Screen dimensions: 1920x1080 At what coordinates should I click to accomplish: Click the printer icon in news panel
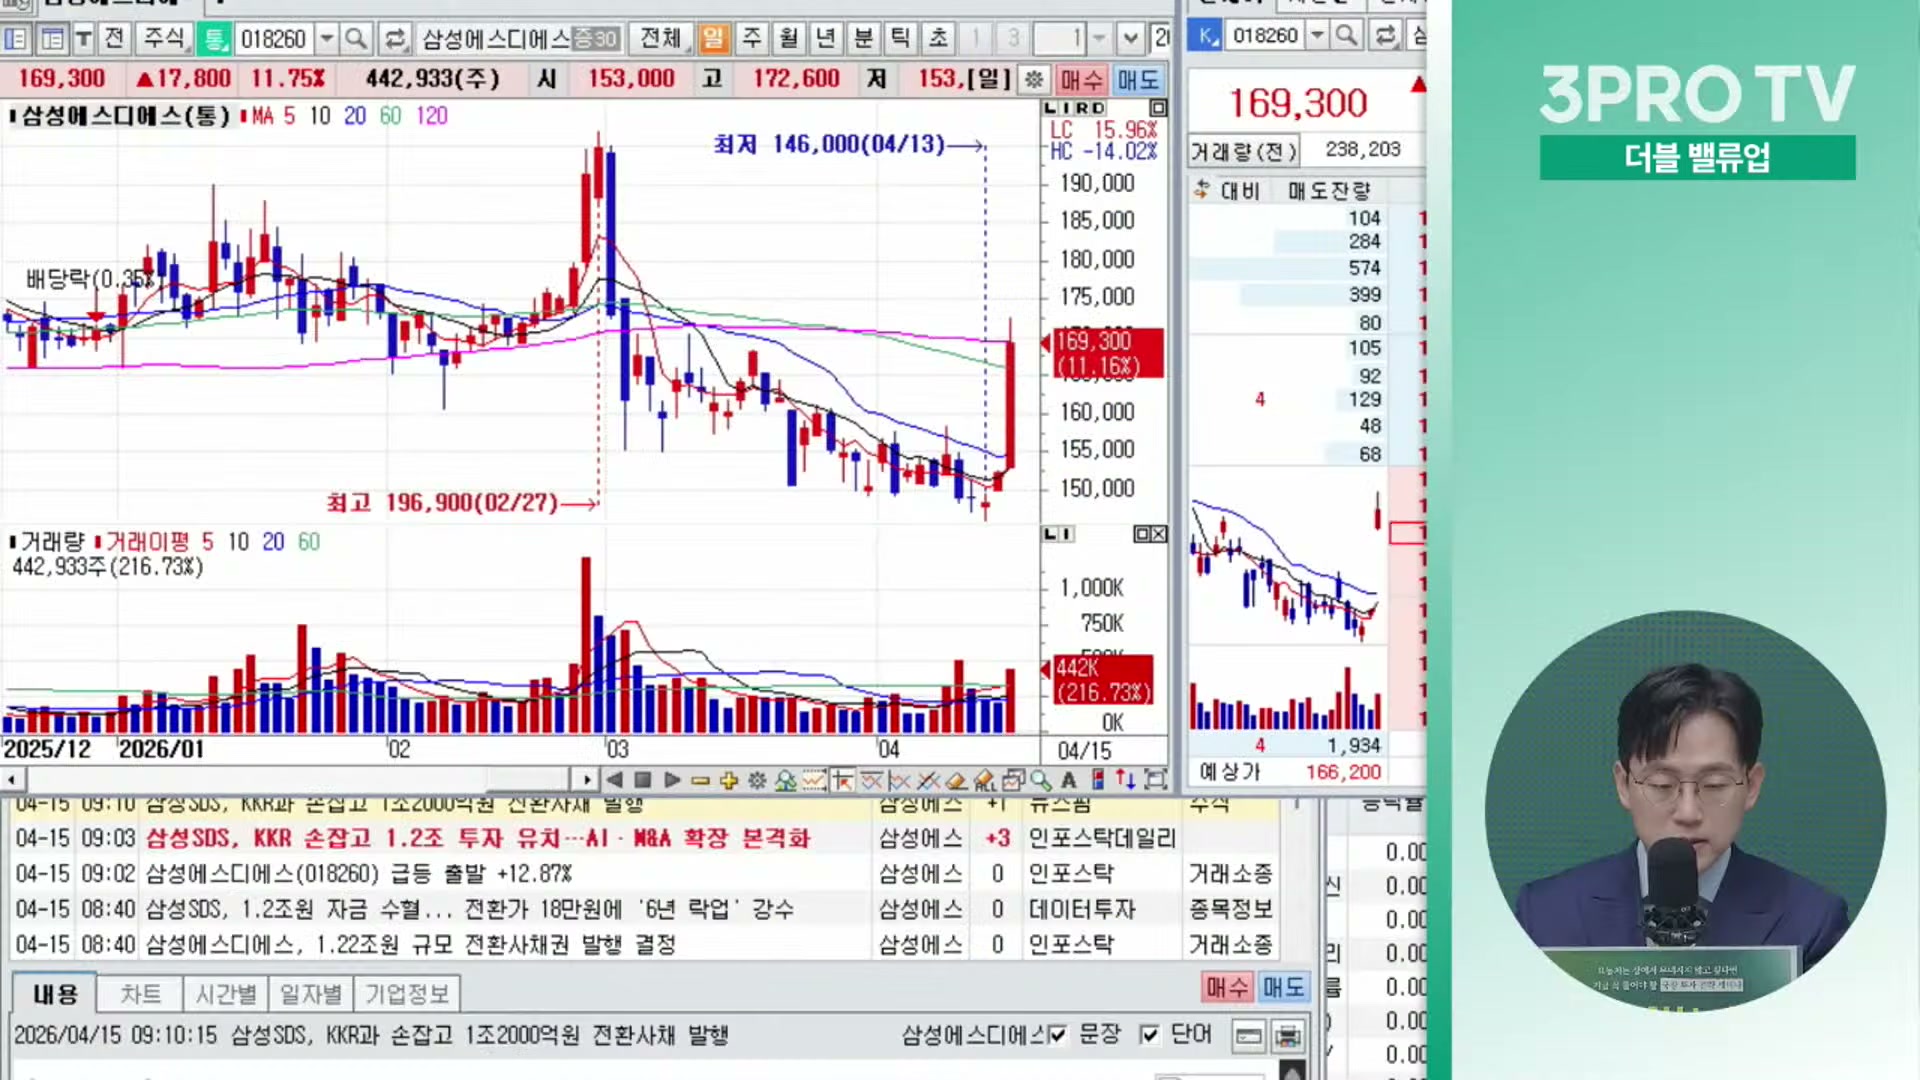pyautogui.click(x=1288, y=1036)
